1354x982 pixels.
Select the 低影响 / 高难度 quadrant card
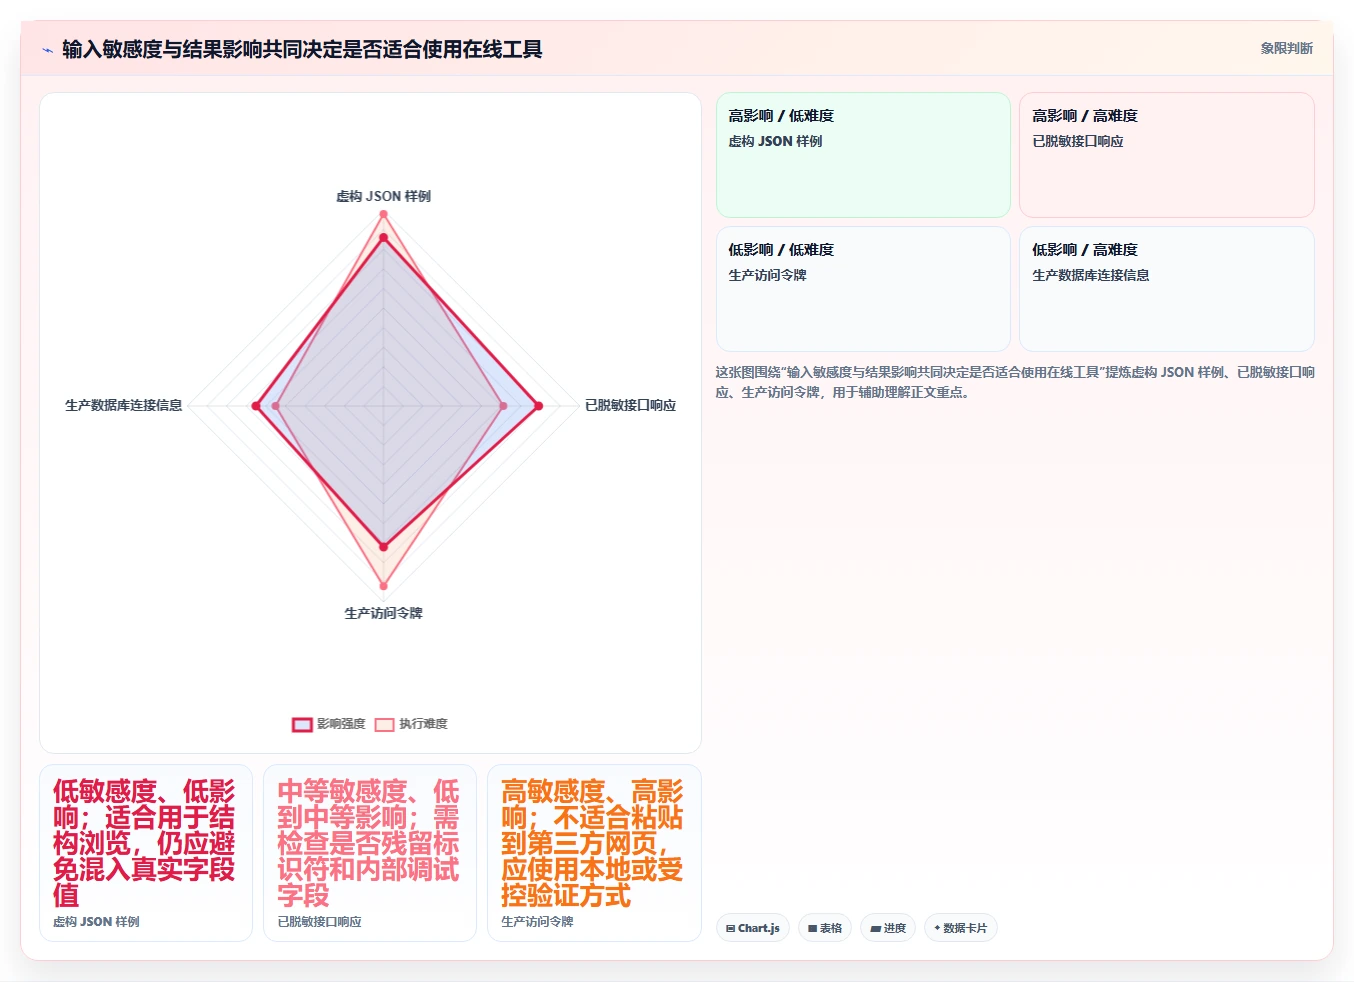tap(1166, 289)
